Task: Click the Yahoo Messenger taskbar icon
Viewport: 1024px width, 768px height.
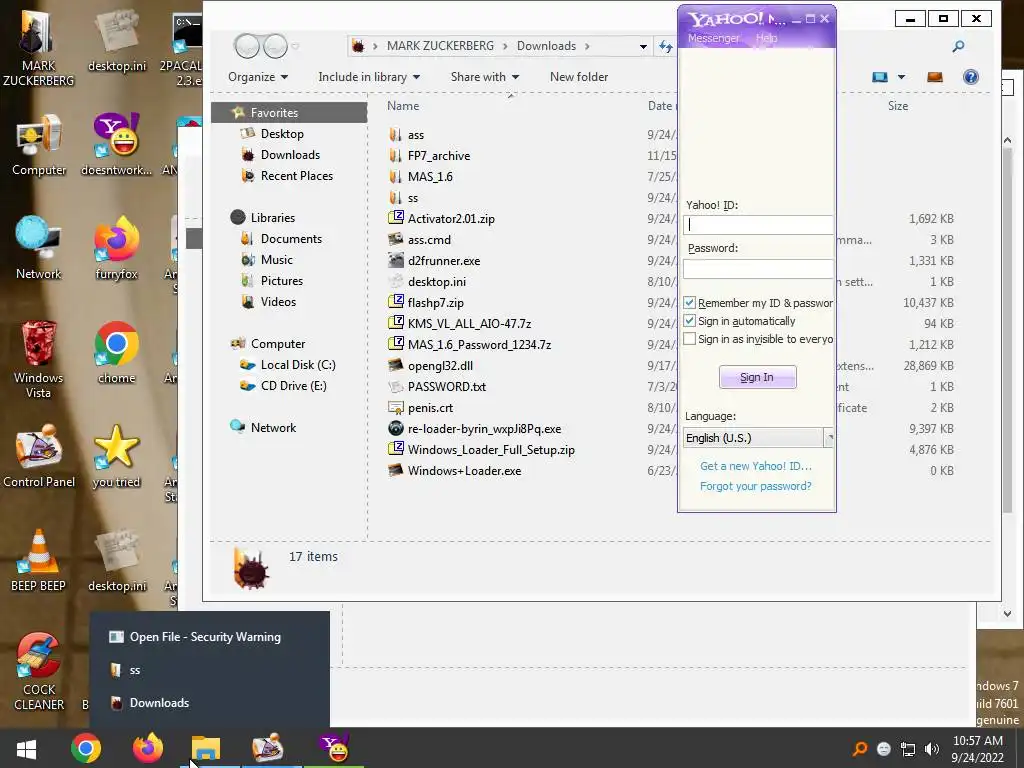Action: pos(334,748)
